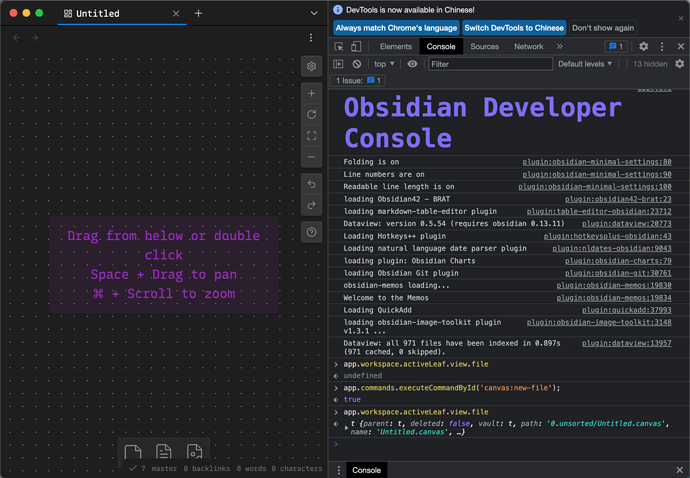The height and width of the screenshot is (478, 690).
Task: Click the 0 backlinks status bar item
Action: (x=206, y=468)
